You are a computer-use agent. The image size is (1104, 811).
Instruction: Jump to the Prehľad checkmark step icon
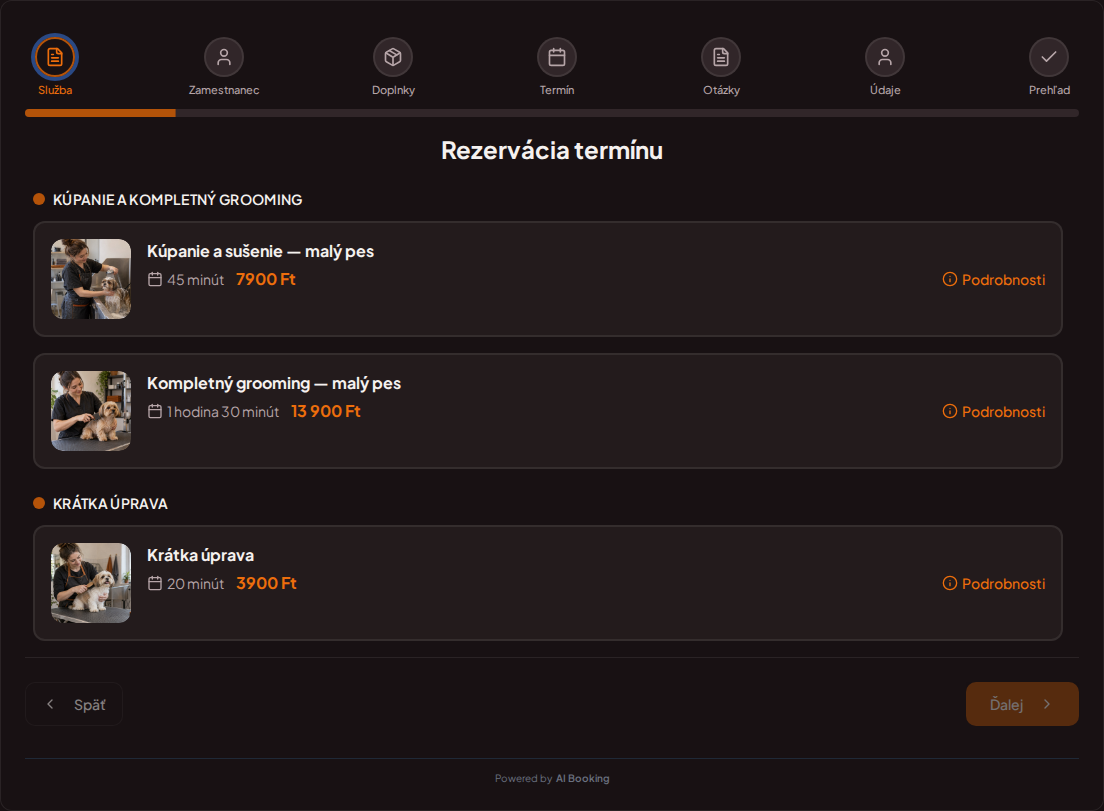click(1049, 57)
